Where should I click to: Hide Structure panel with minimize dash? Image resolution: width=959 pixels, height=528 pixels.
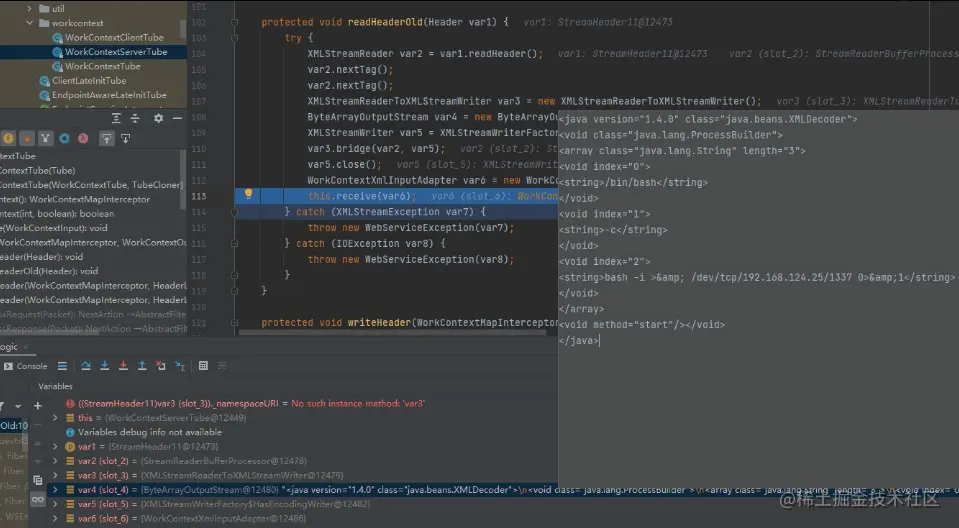click(x=177, y=118)
